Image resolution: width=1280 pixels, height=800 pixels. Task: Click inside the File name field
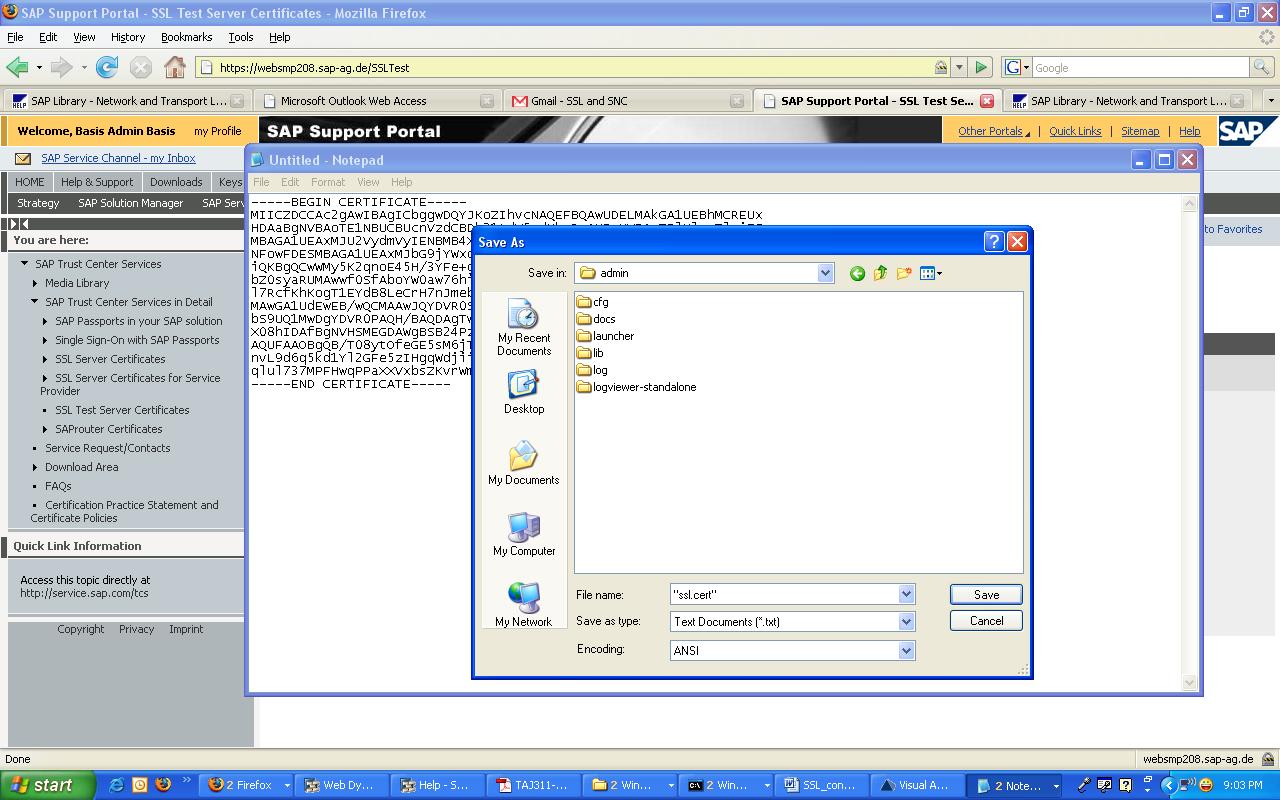tap(780, 594)
